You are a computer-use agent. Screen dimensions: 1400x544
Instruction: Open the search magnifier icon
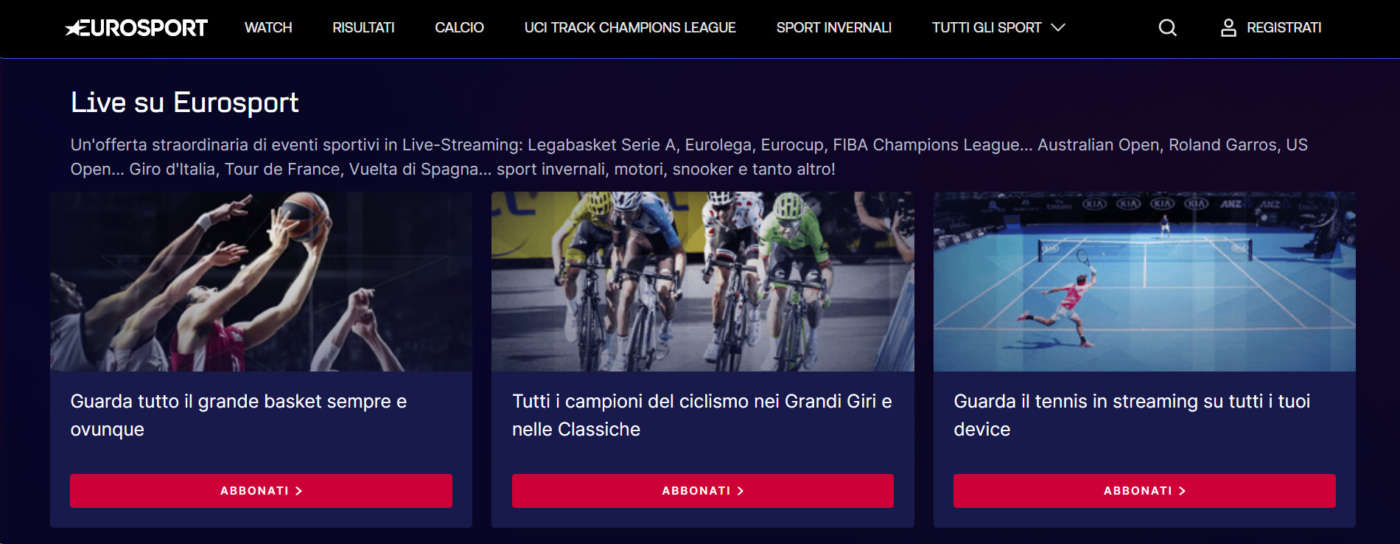click(1167, 28)
